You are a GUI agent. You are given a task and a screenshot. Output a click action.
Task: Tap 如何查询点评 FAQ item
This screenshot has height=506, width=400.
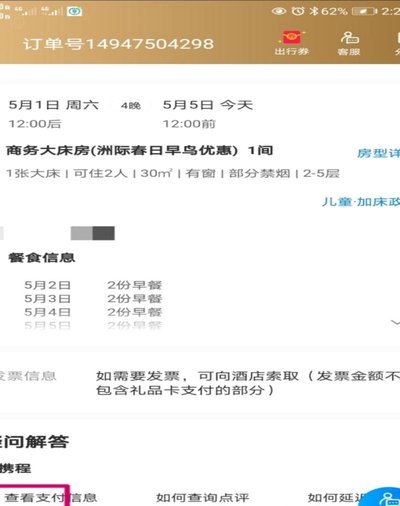tap(203, 497)
